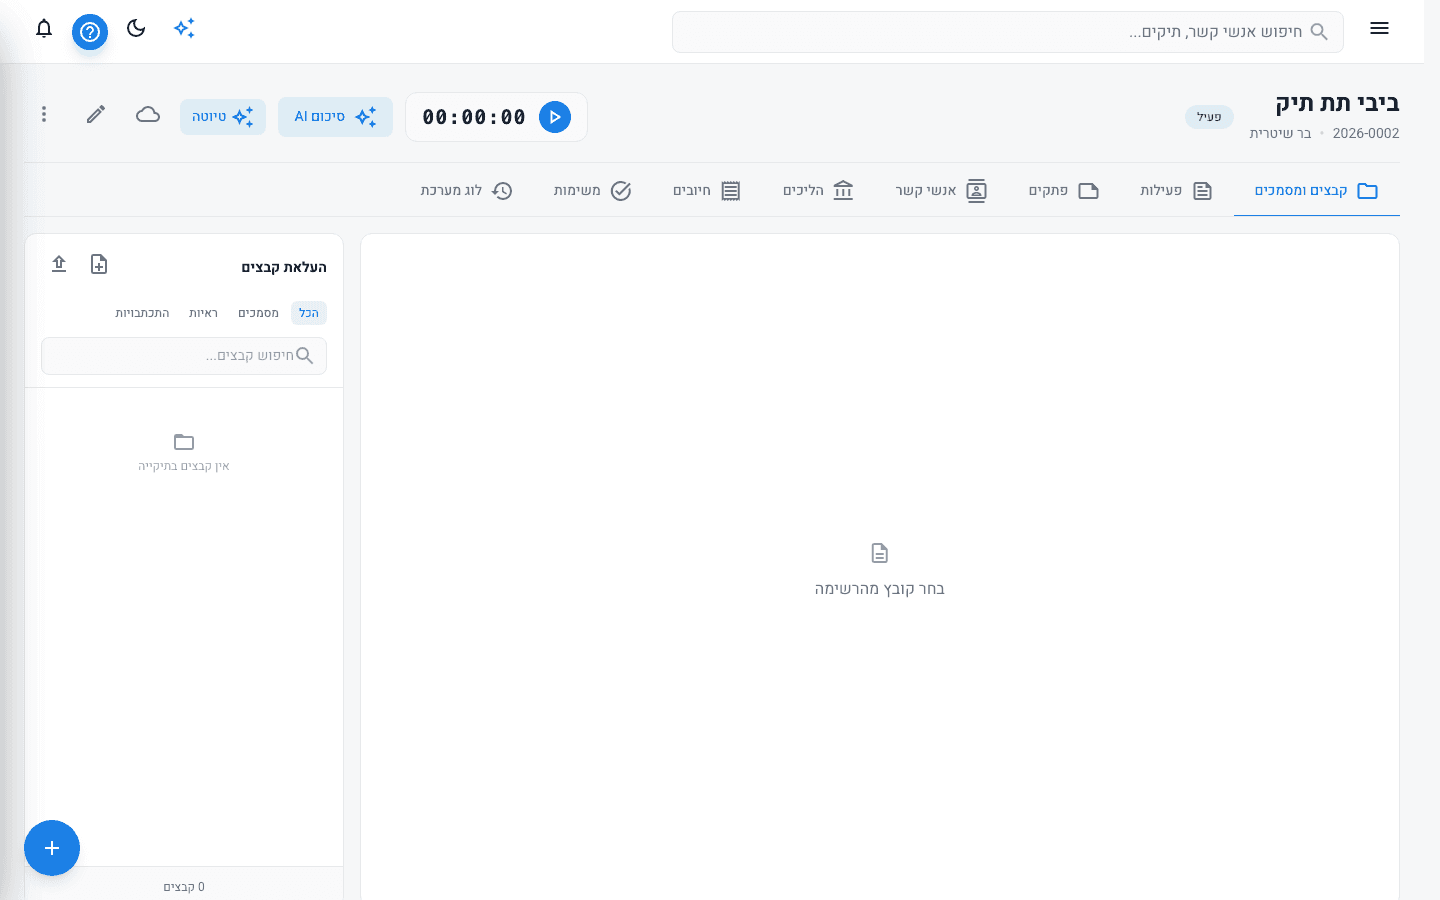Screen dimensions: 1440x900
Task: Click the upload file arrow icon
Action: (x=59, y=264)
